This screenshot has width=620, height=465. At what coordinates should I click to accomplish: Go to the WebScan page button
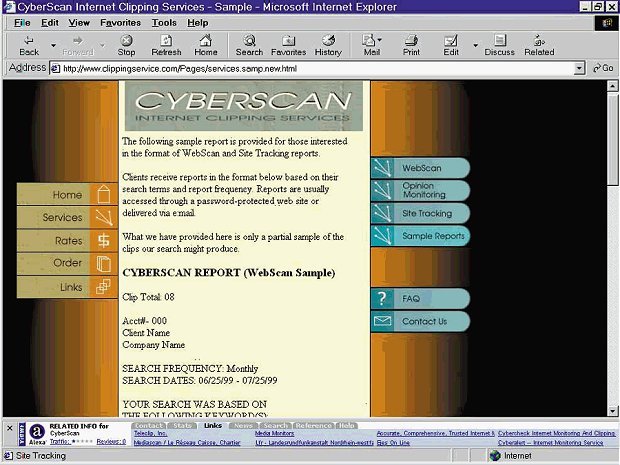(420, 168)
